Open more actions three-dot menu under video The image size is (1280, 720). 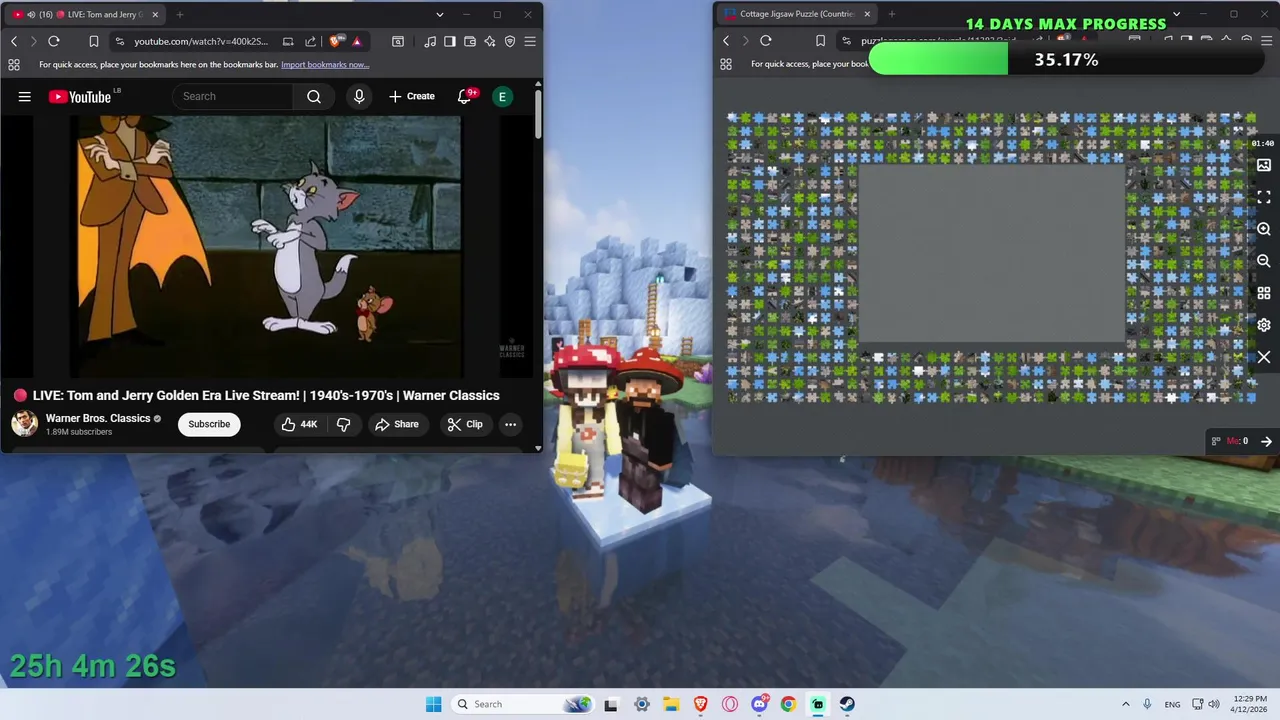point(510,424)
